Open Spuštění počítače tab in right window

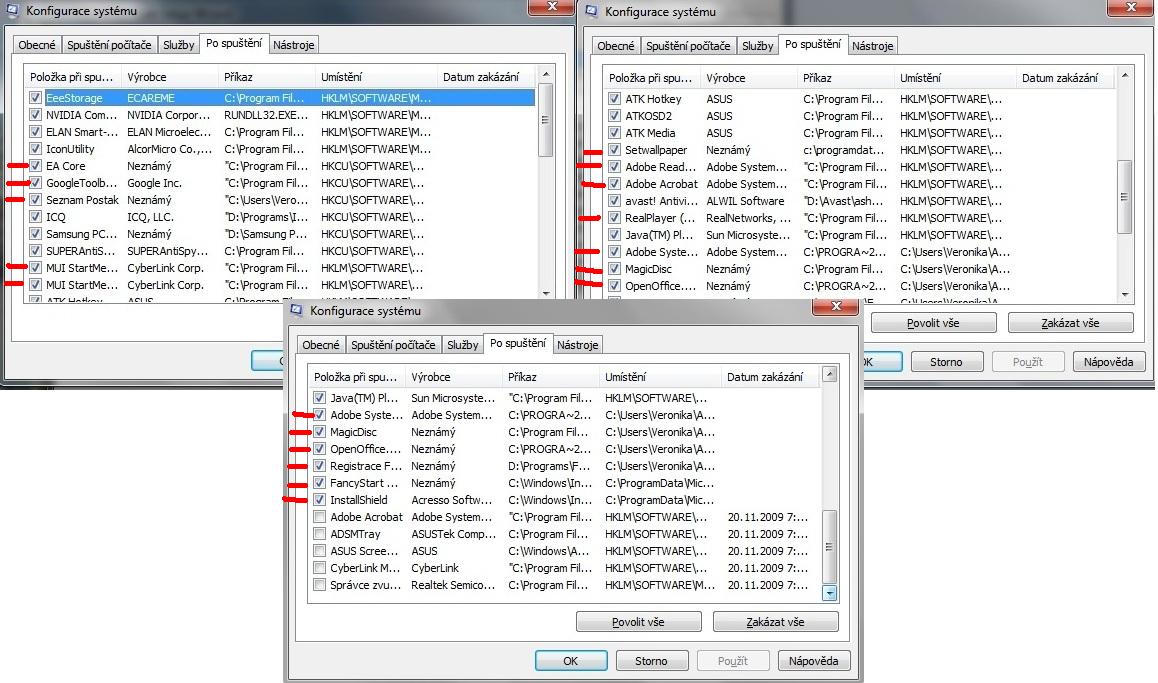tap(688, 45)
